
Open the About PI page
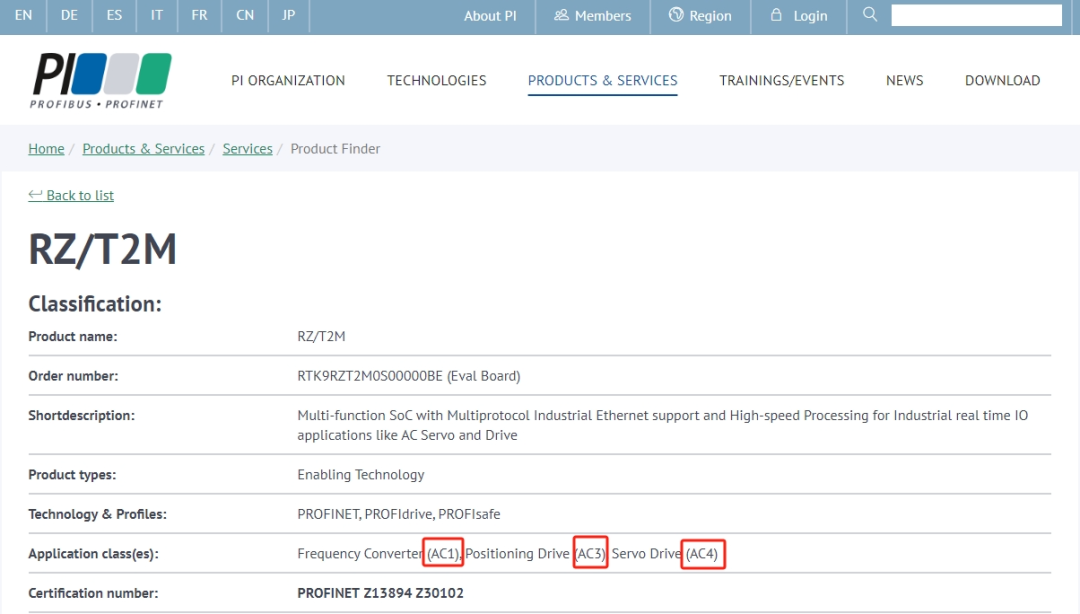click(490, 16)
